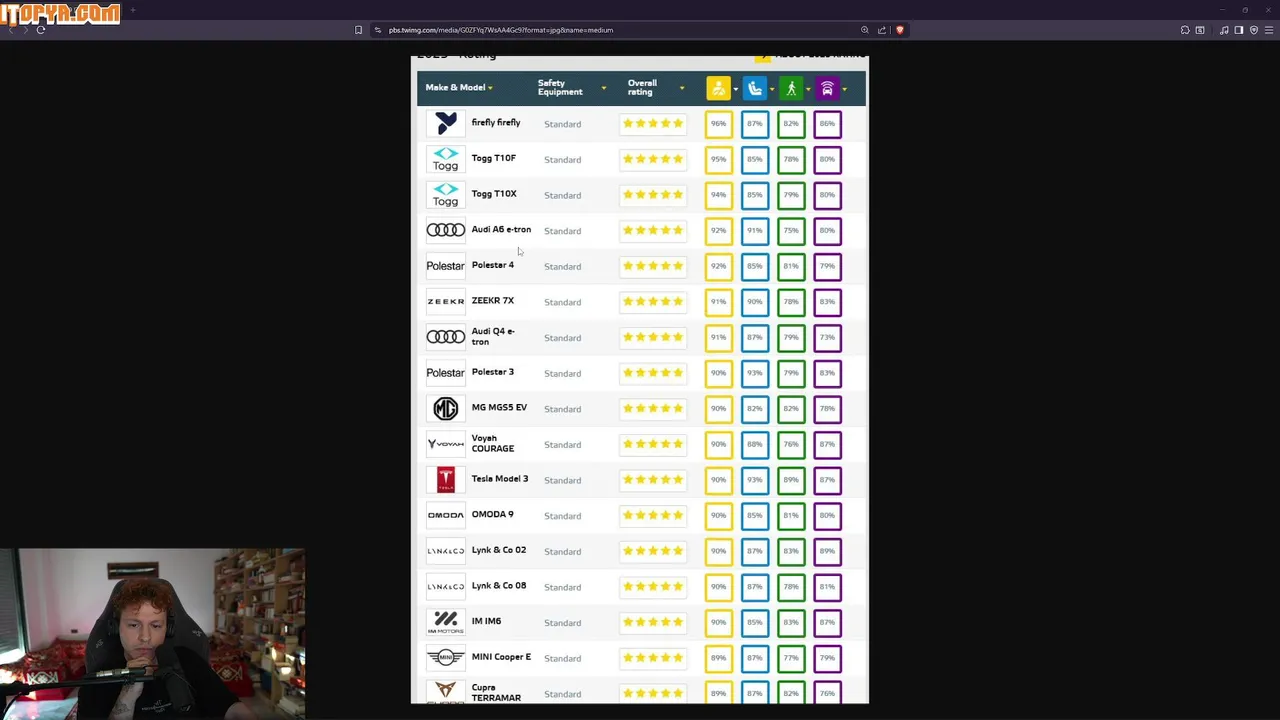
Task: Select the Lynk & Co 02 model name
Action: [498, 550]
